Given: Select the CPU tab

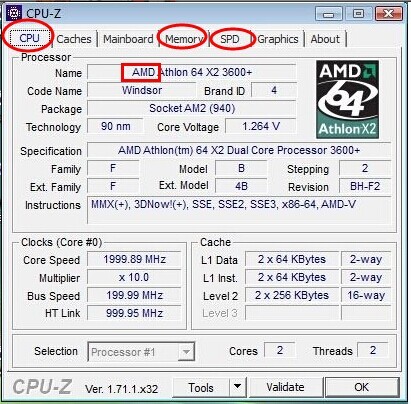Looking at the screenshot, I should pos(29,38).
